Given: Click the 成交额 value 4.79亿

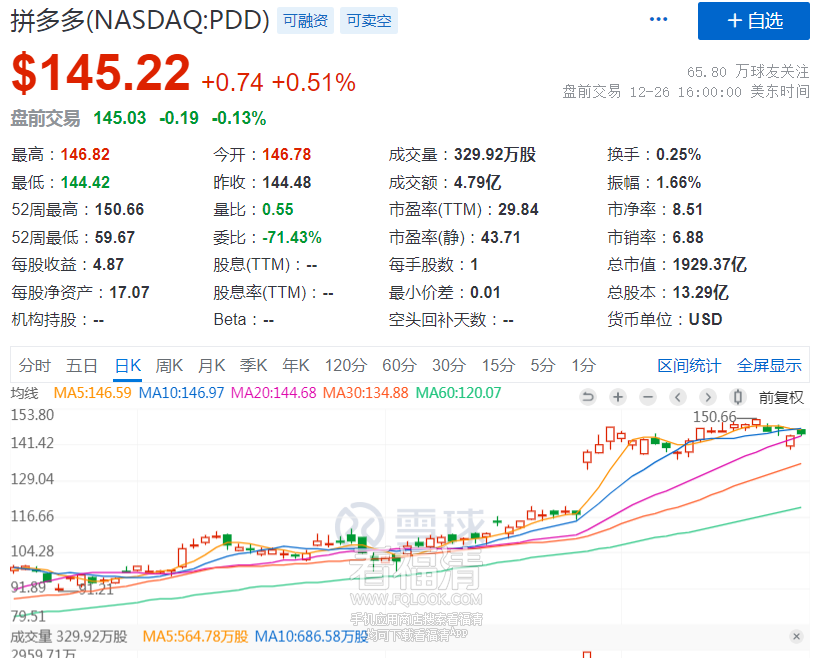Looking at the screenshot, I should coord(478,183).
